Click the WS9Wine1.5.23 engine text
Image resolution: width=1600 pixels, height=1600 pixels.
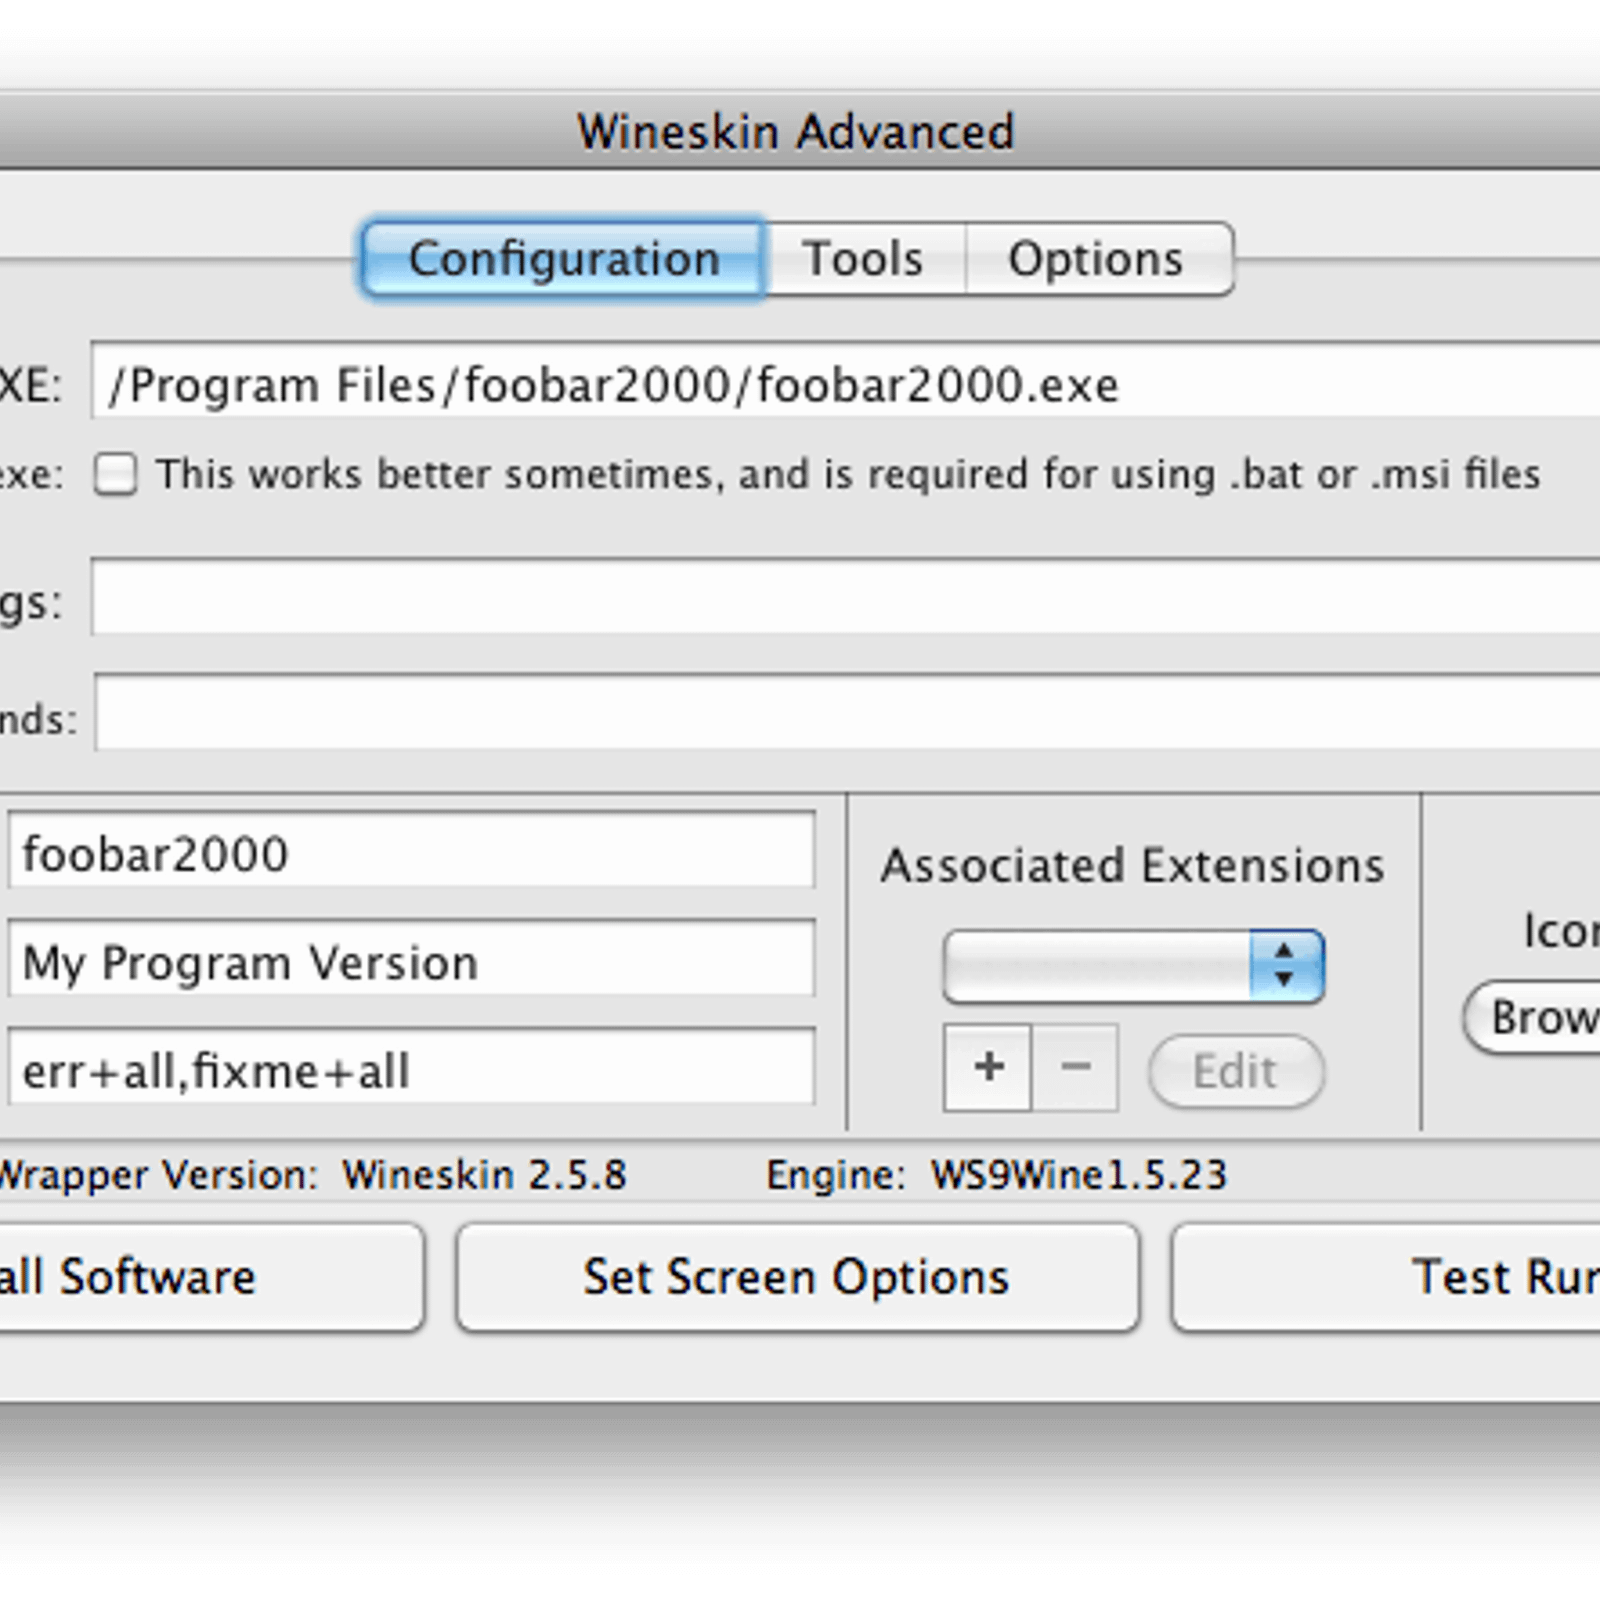[1078, 1175]
